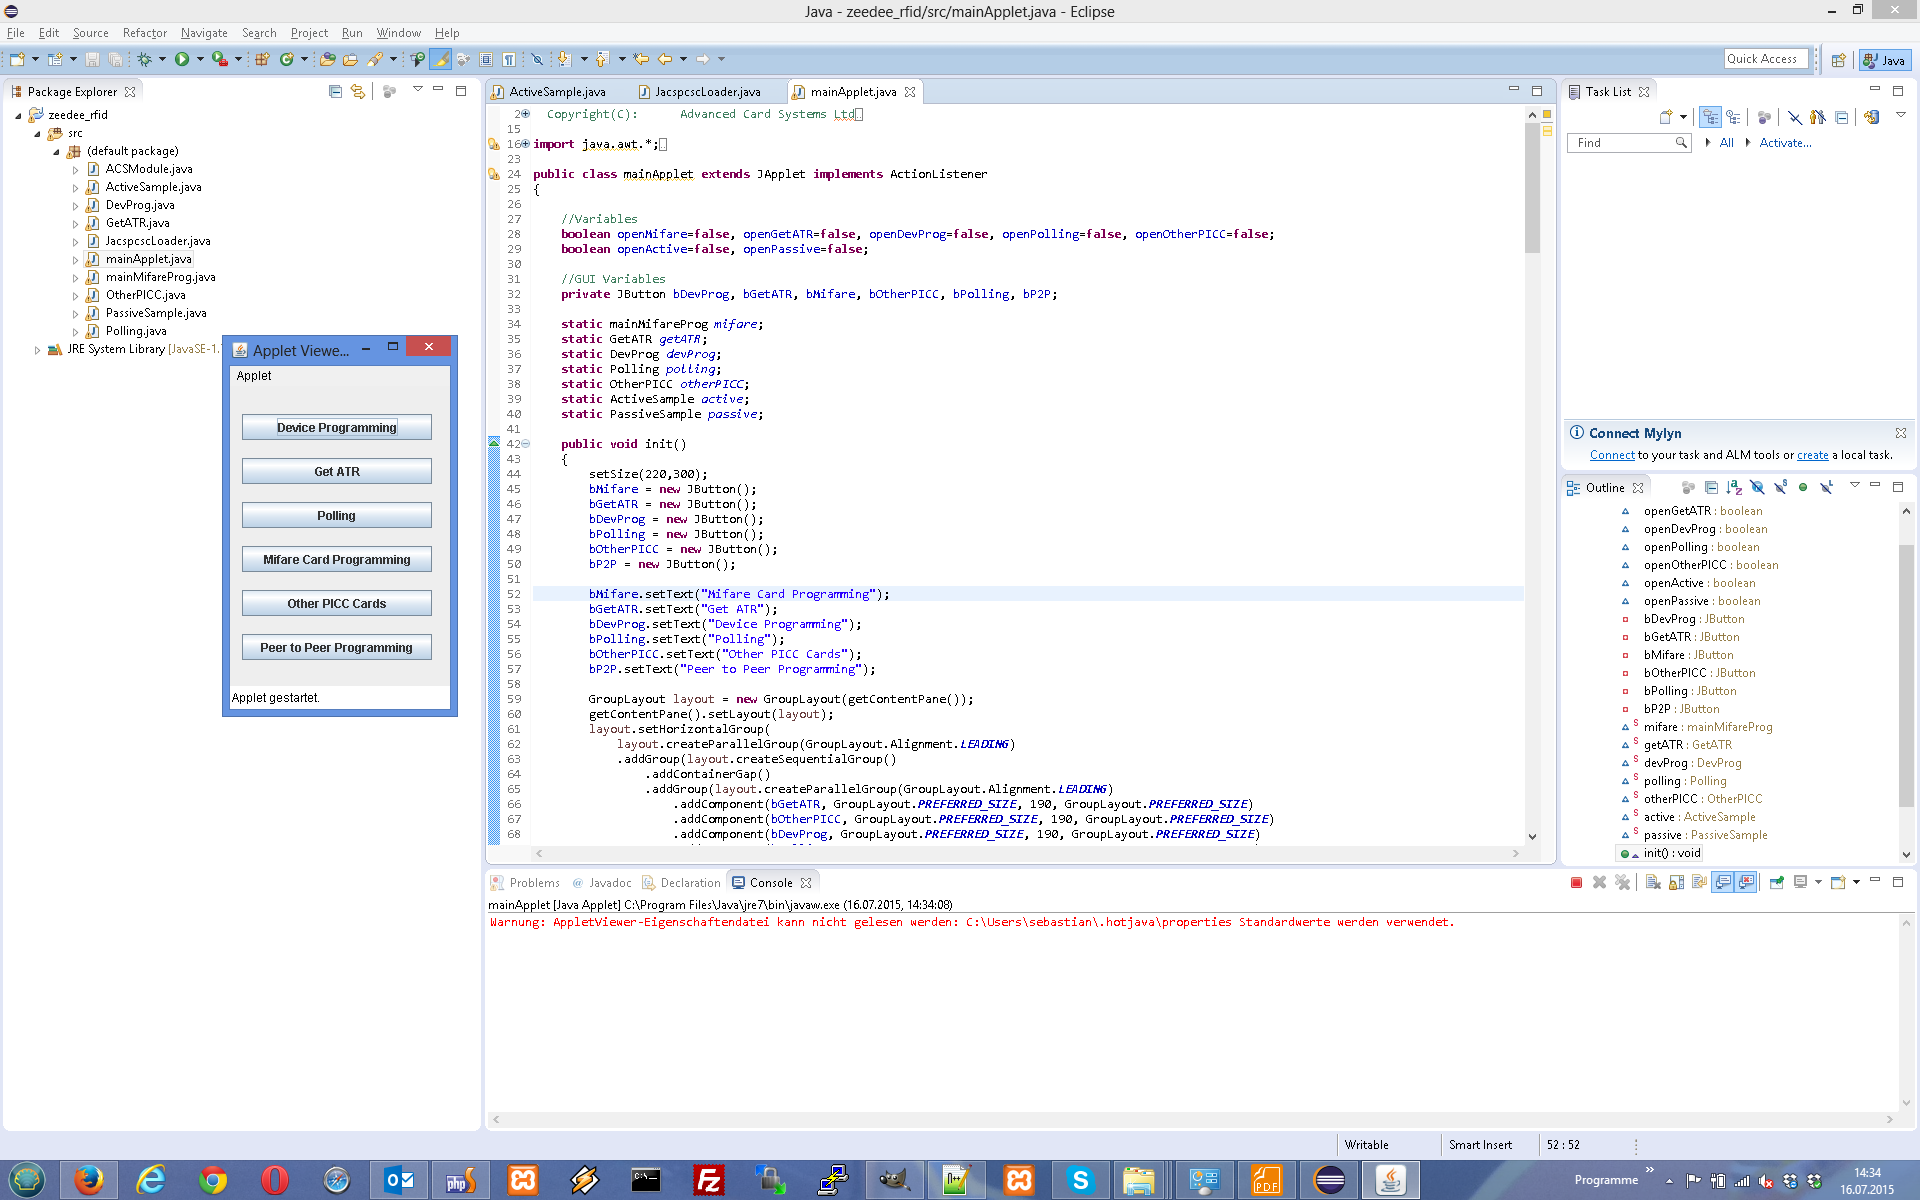Click the Outline view vertical scrollbar thumb
The width and height of the screenshot is (1920, 1200).
coord(1906,675)
